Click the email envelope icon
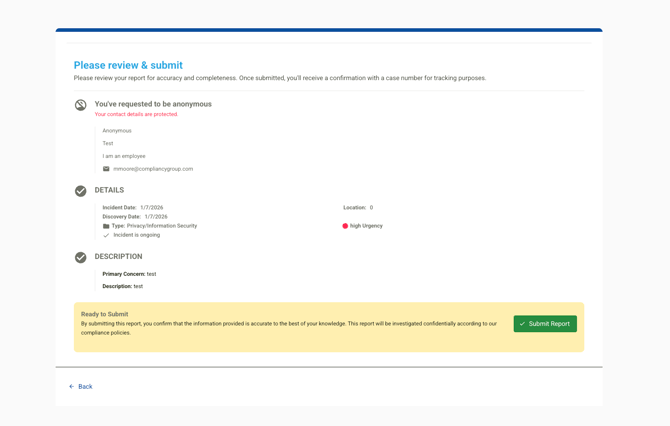 (106, 169)
